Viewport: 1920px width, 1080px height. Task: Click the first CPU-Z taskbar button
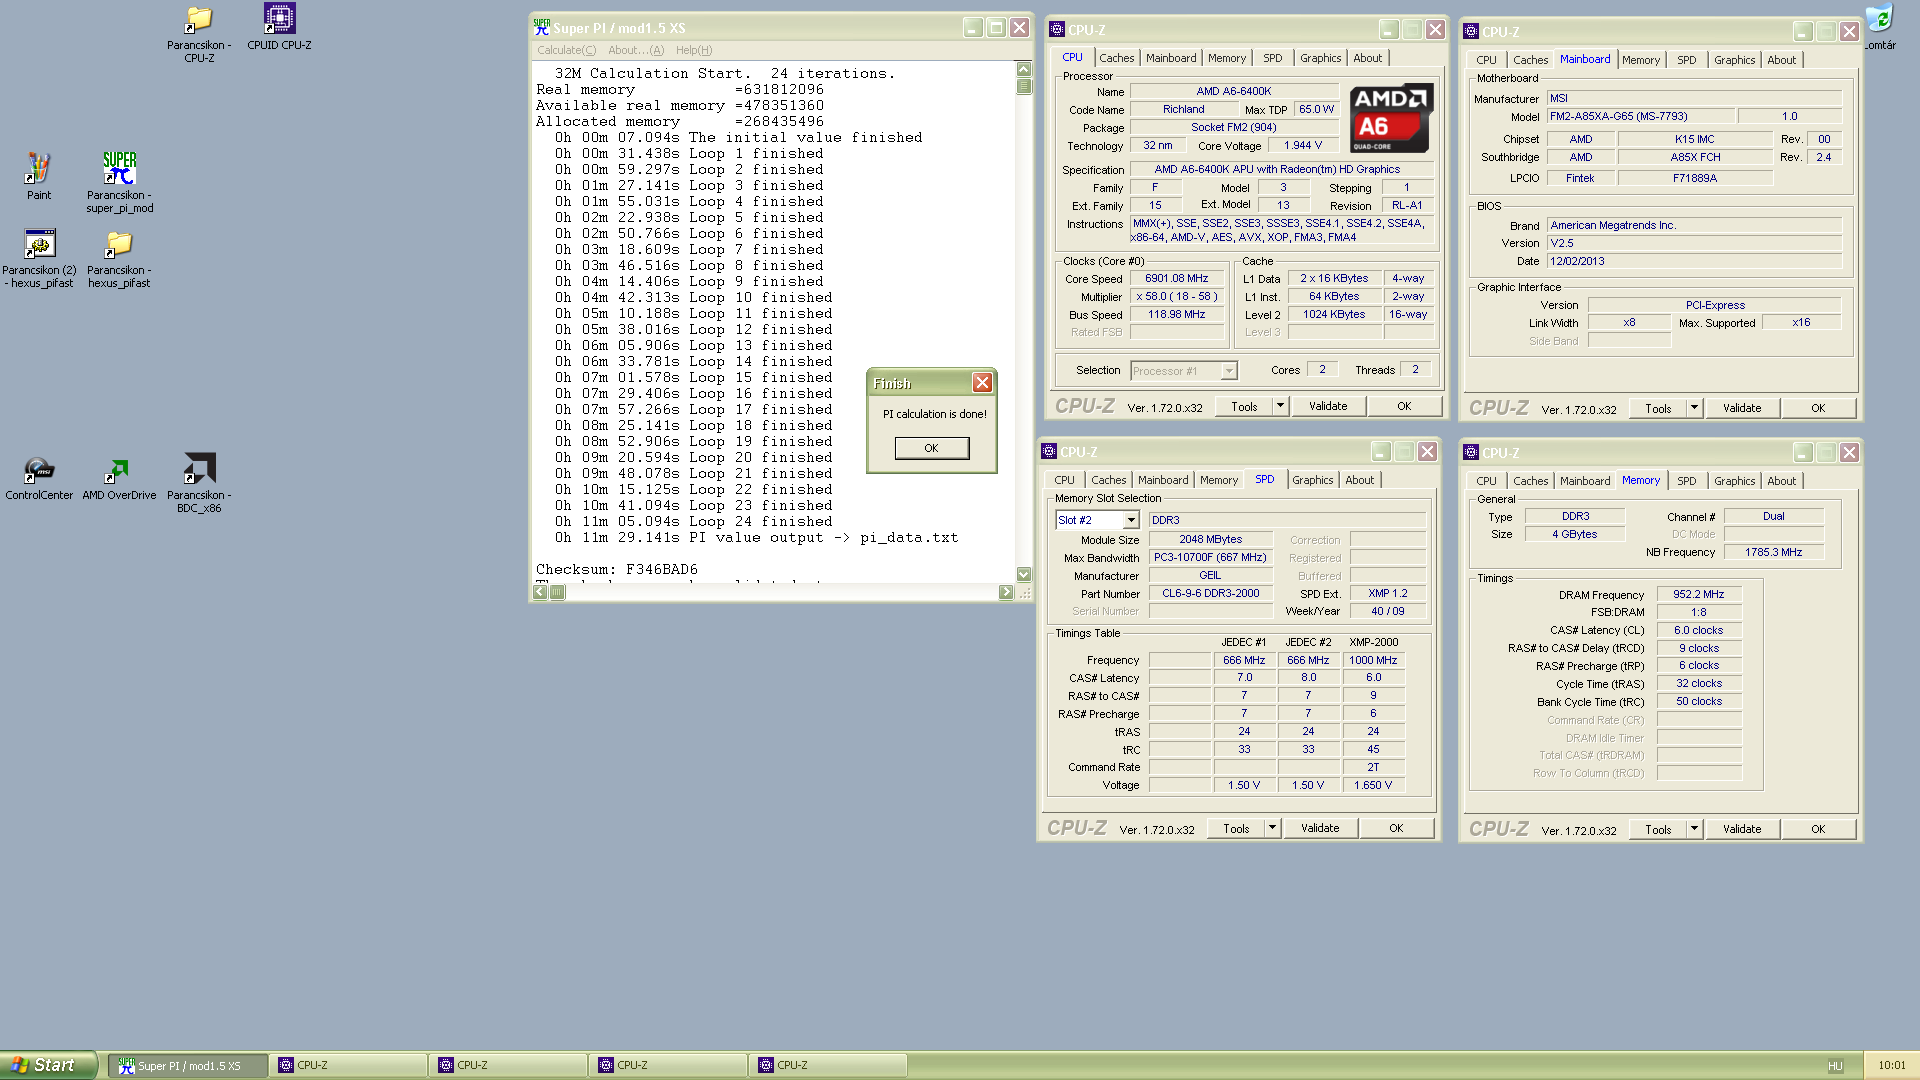[x=348, y=1066]
